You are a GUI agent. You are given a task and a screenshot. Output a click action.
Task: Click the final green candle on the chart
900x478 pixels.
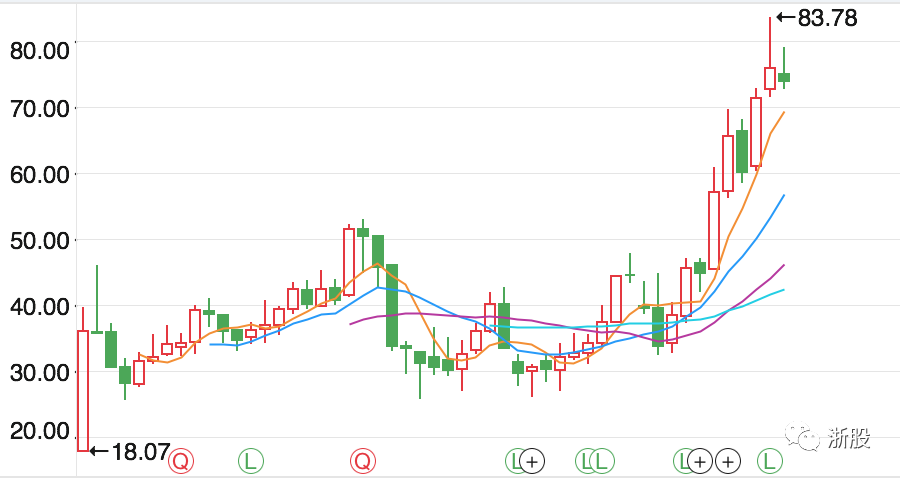click(x=784, y=77)
